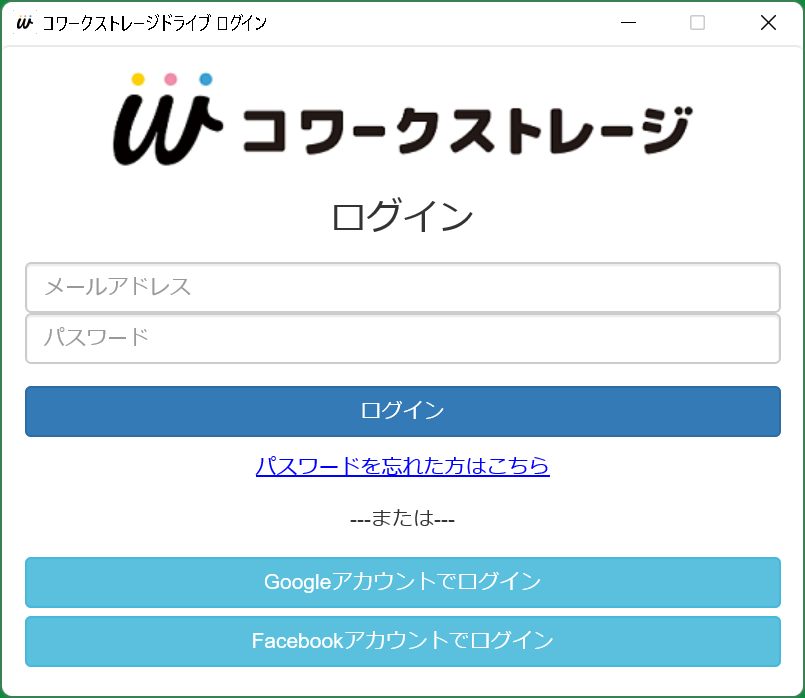Open the パスワードを忘れた方はこちら link
The height and width of the screenshot is (698, 805).
coord(402,467)
